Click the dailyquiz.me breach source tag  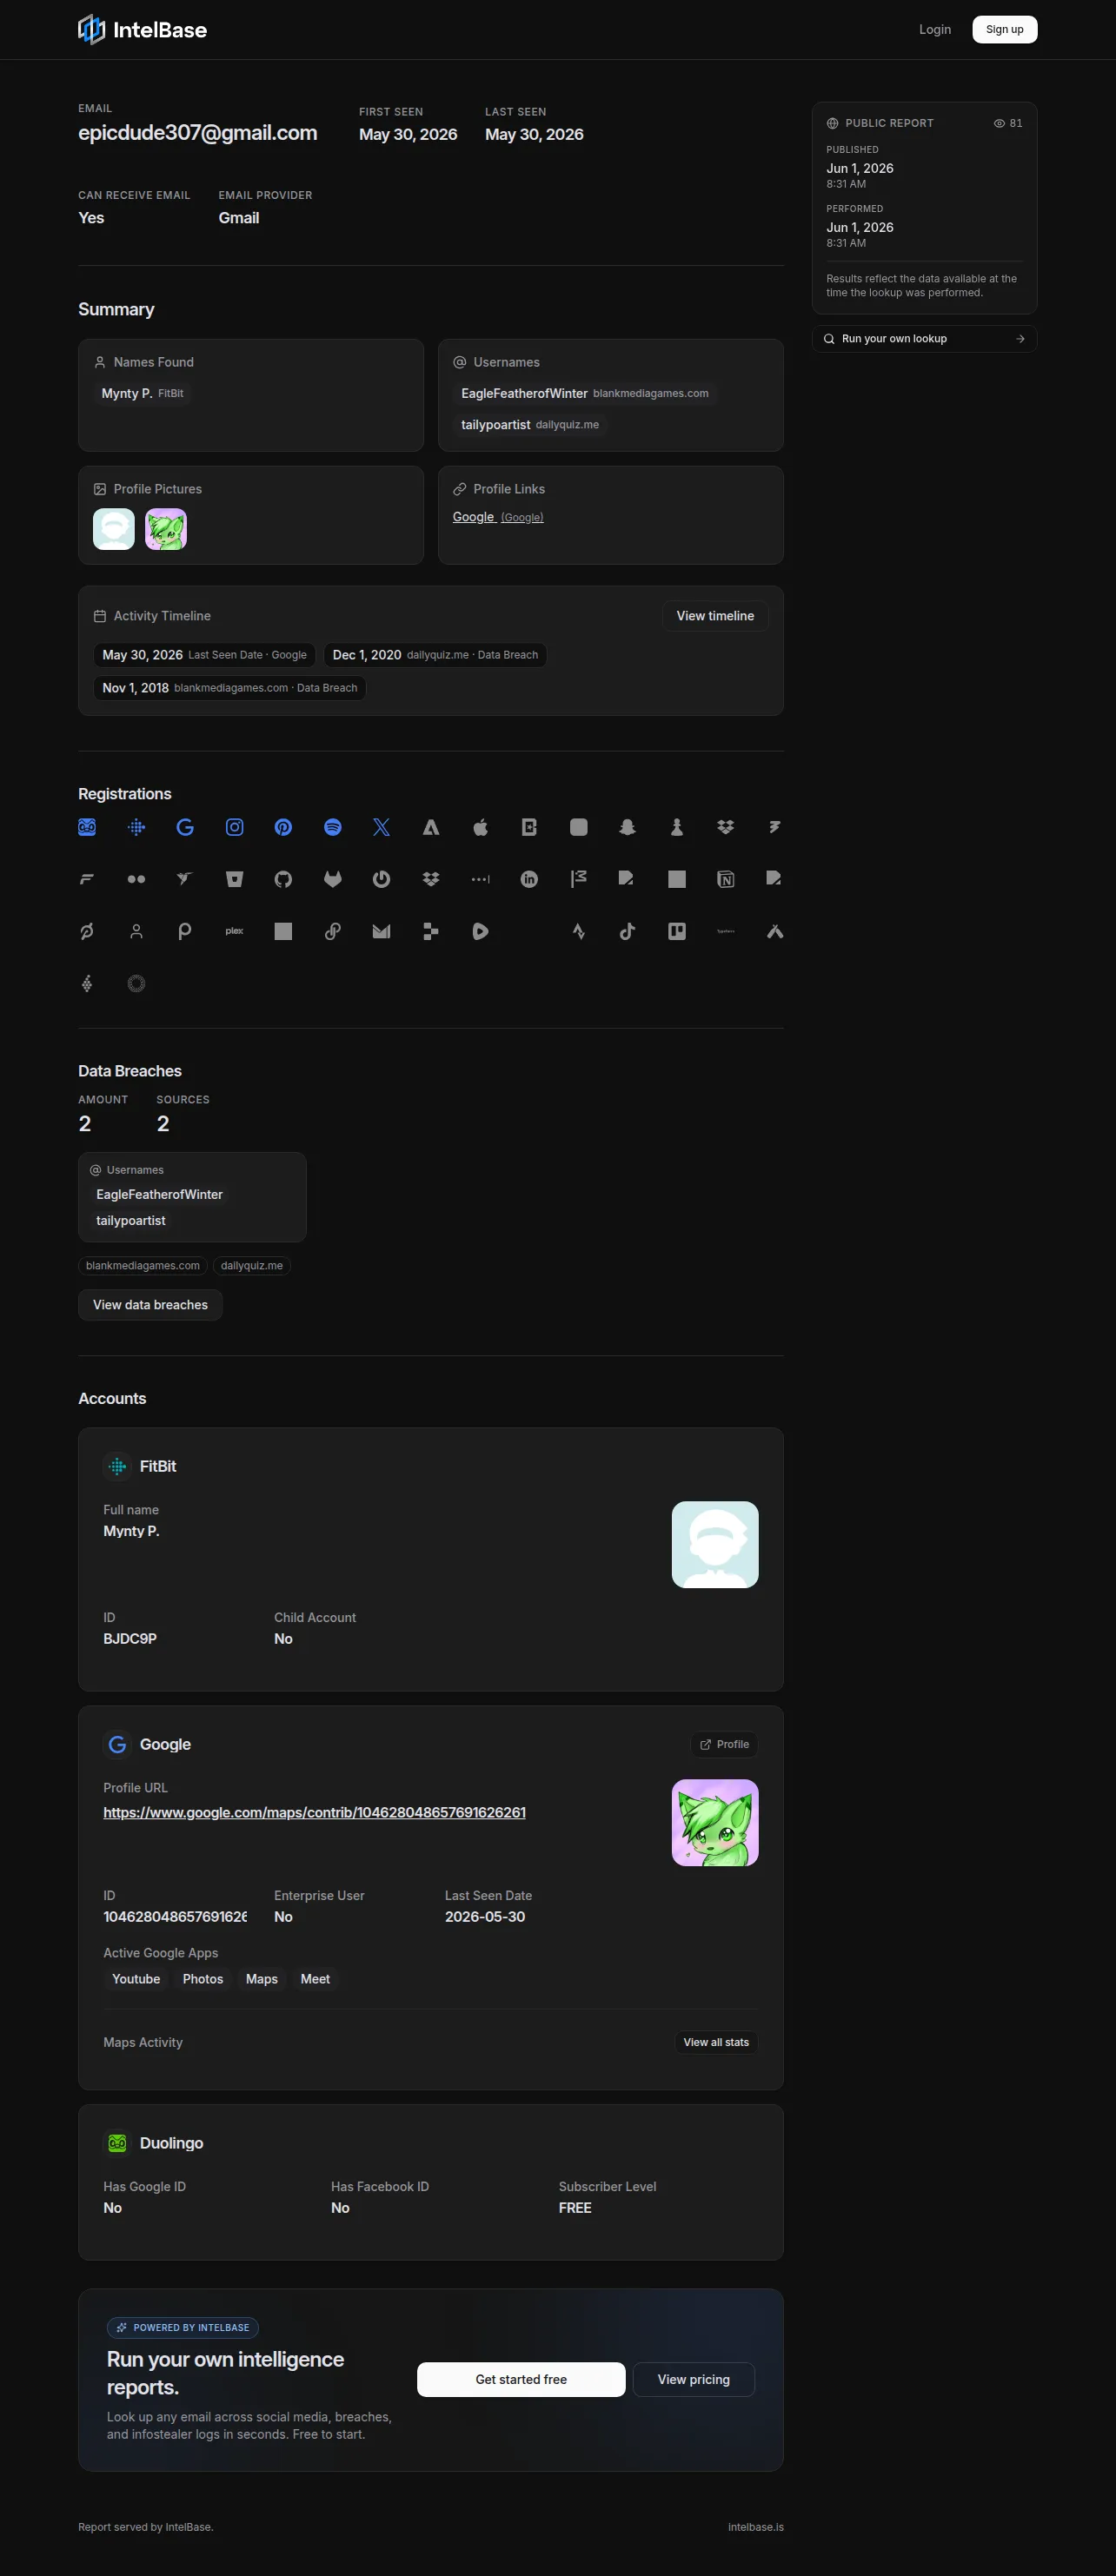252,1266
